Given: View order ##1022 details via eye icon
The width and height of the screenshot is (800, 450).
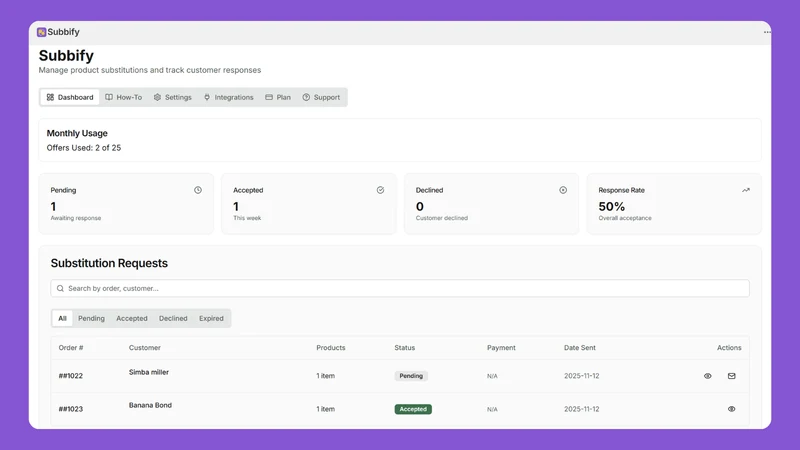Looking at the screenshot, I should [708, 376].
